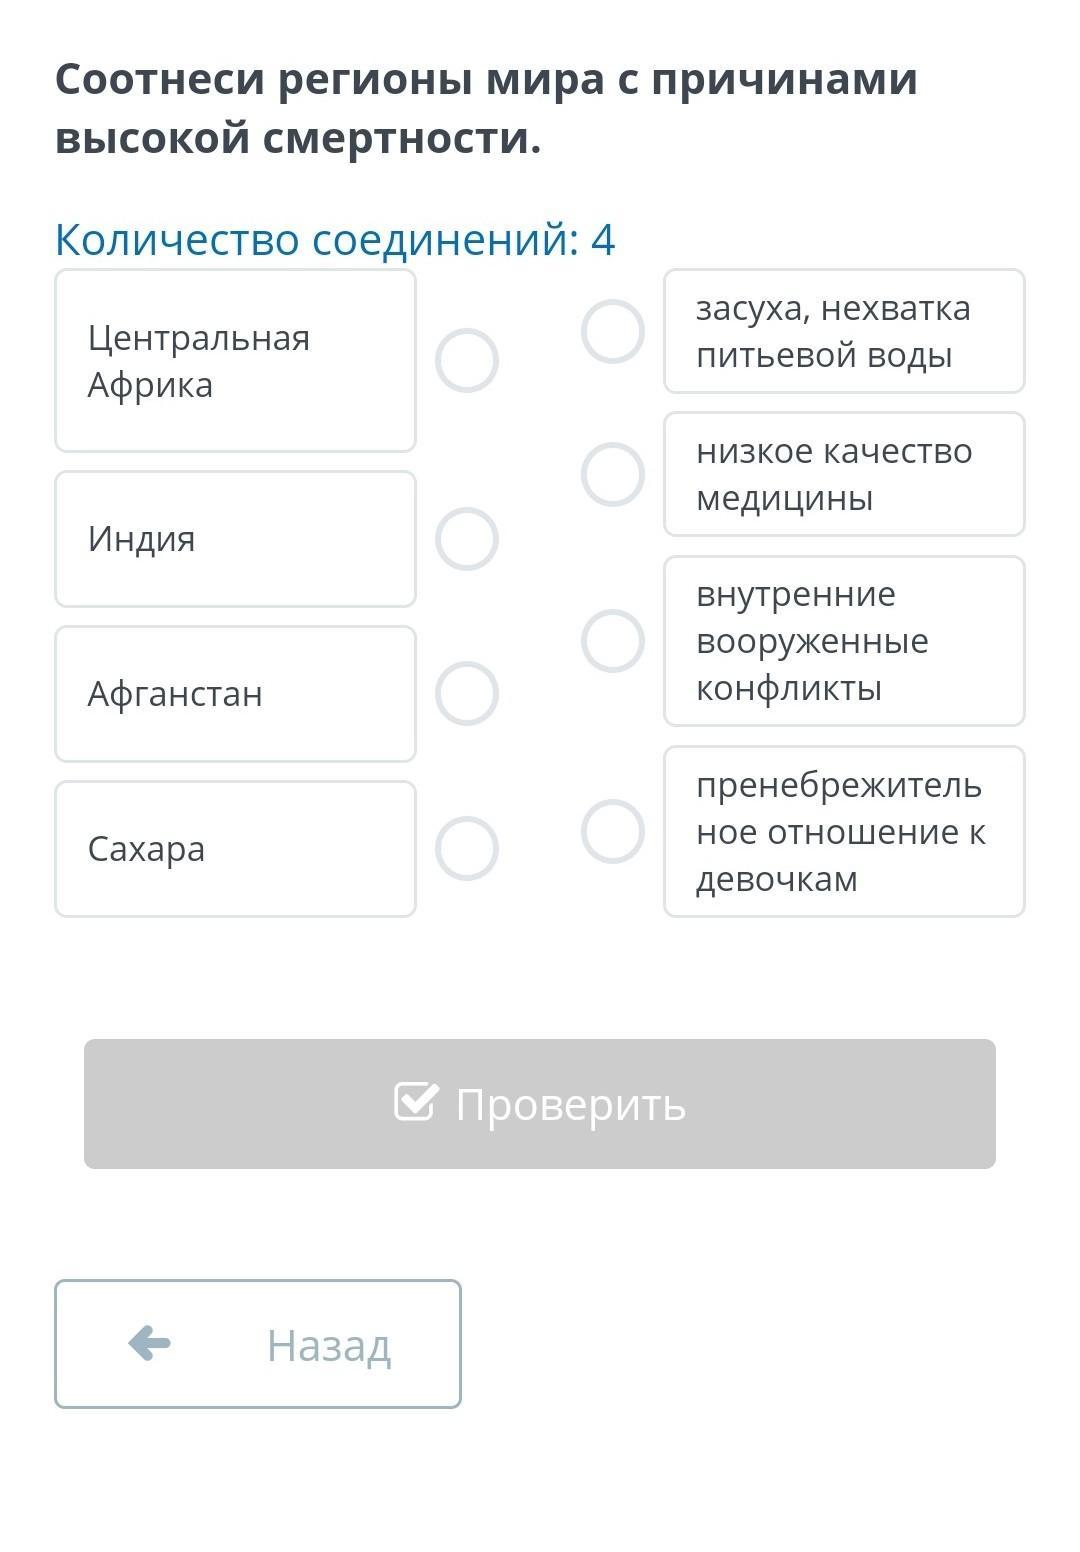The height and width of the screenshot is (1552, 1080).
Task: Click the Индия card
Action: [235, 539]
